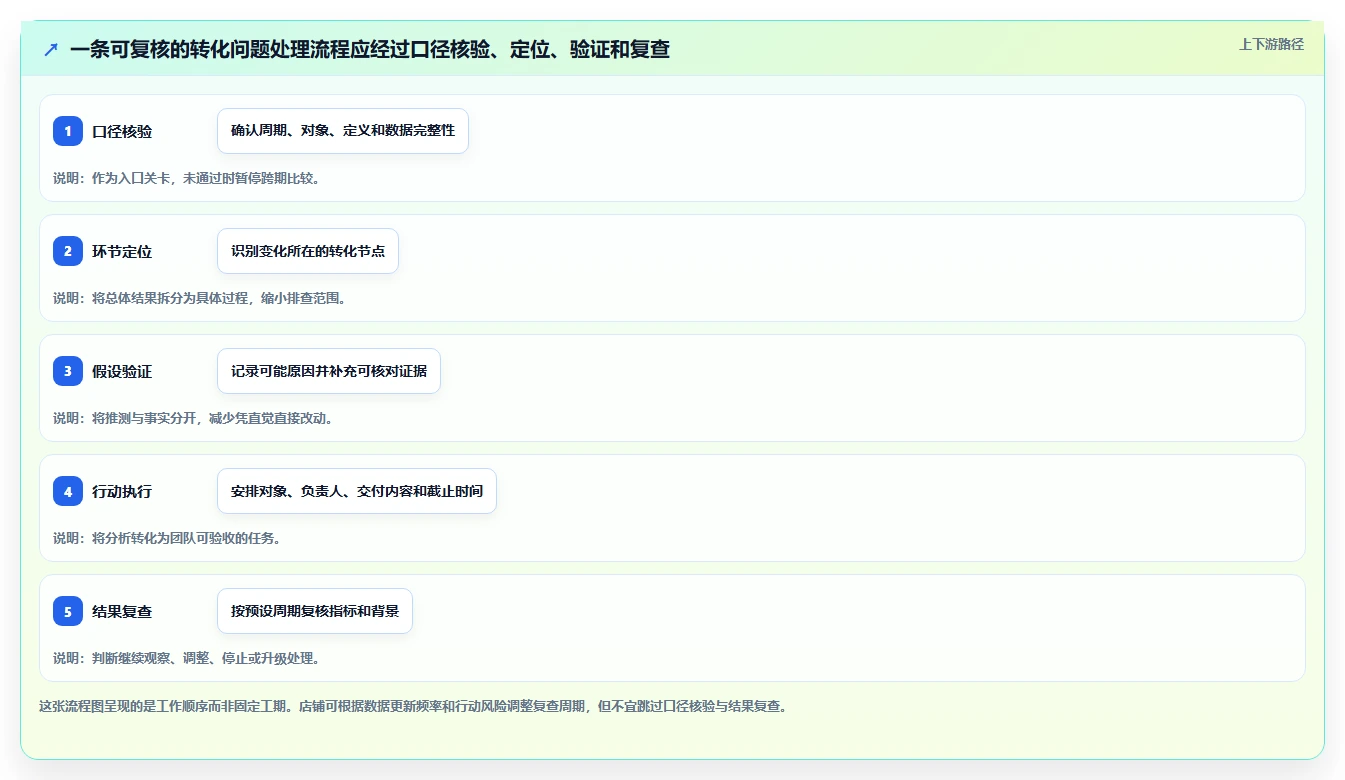Click the 确认周期、对象、定义和数据完整性 chip
Image resolution: width=1345 pixels, height=780 pixels.
point(343,131)
